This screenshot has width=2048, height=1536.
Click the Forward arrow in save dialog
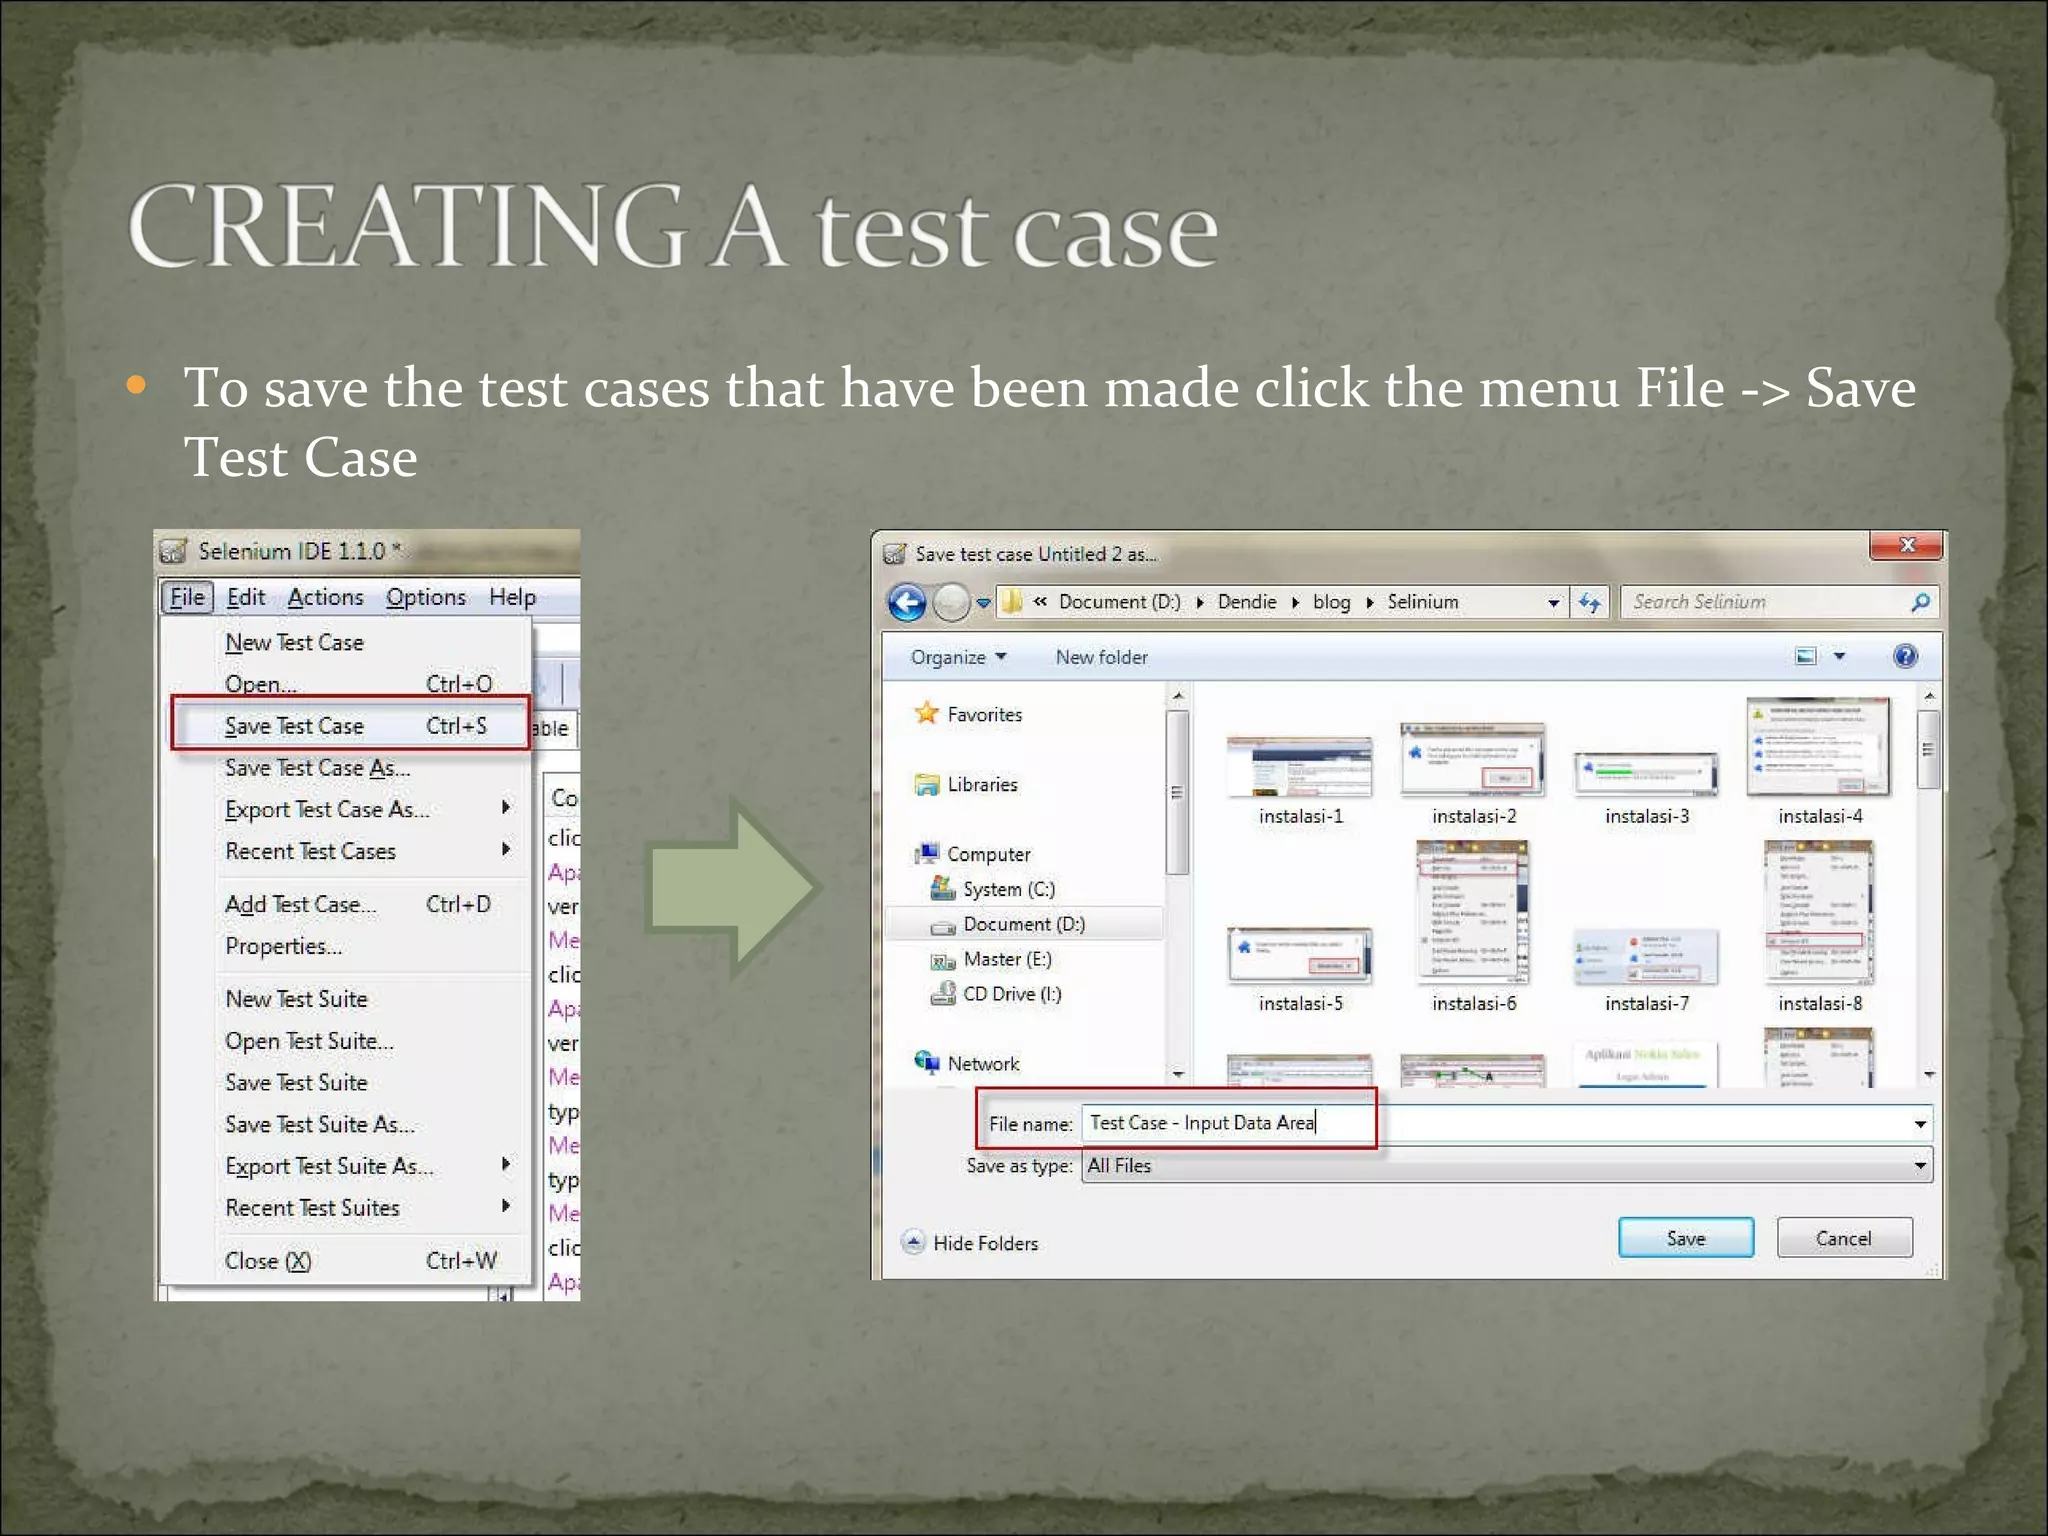pyautogui.click(x=951, y=602)
